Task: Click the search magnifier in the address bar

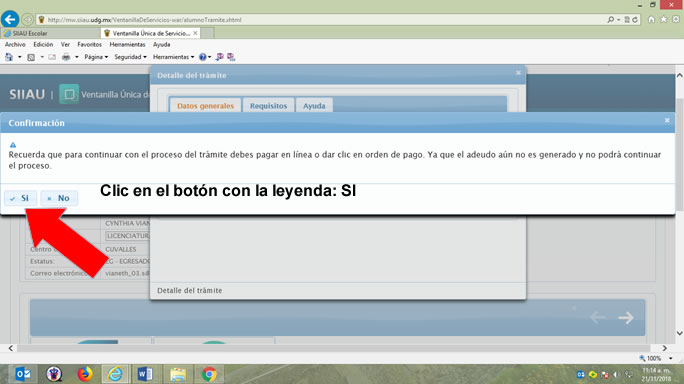Action: point(610,20)
